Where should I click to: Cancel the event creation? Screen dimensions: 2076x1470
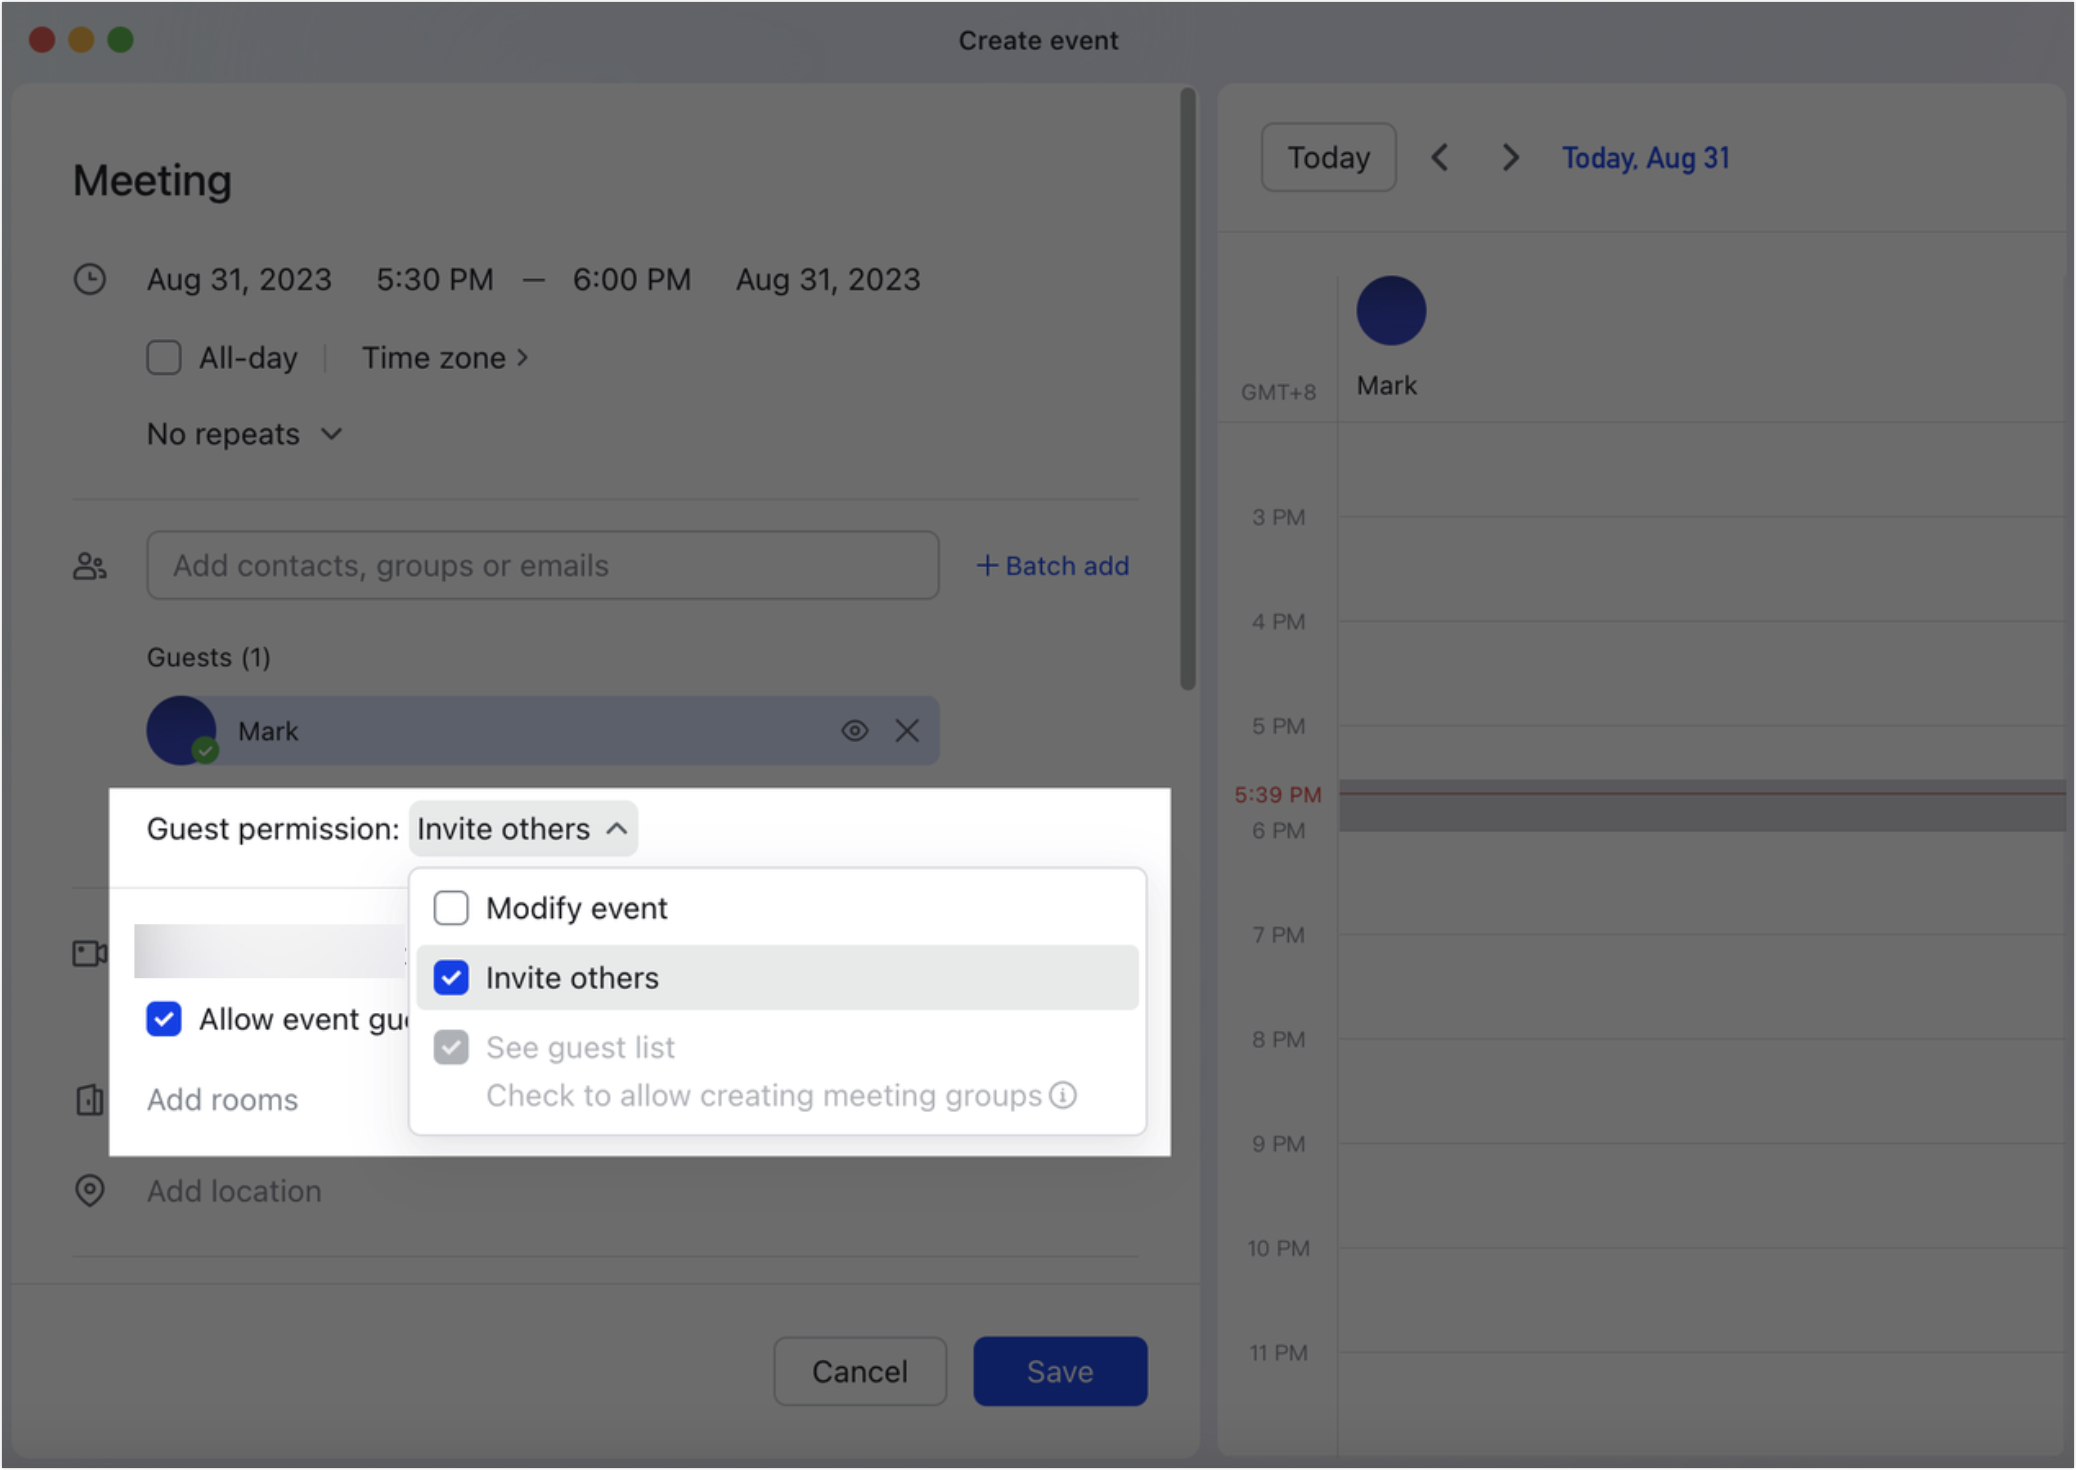pyautogui.click(x=860, y=1371)
